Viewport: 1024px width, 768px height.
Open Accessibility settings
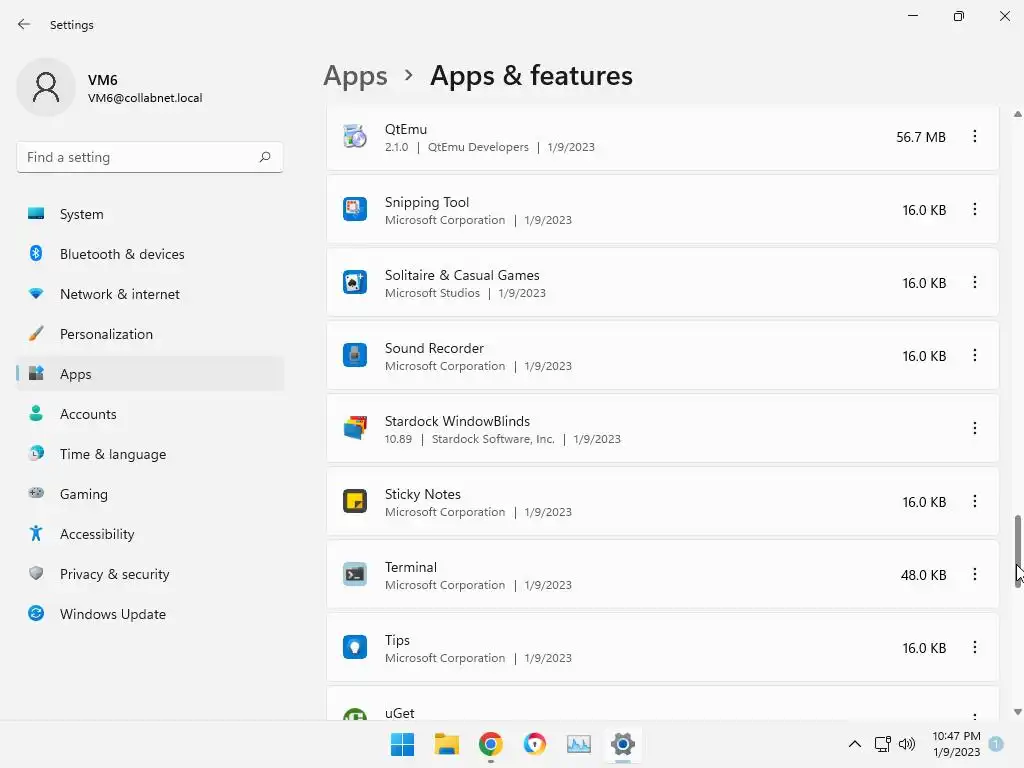pyautogui.click(x=150, y=534)
